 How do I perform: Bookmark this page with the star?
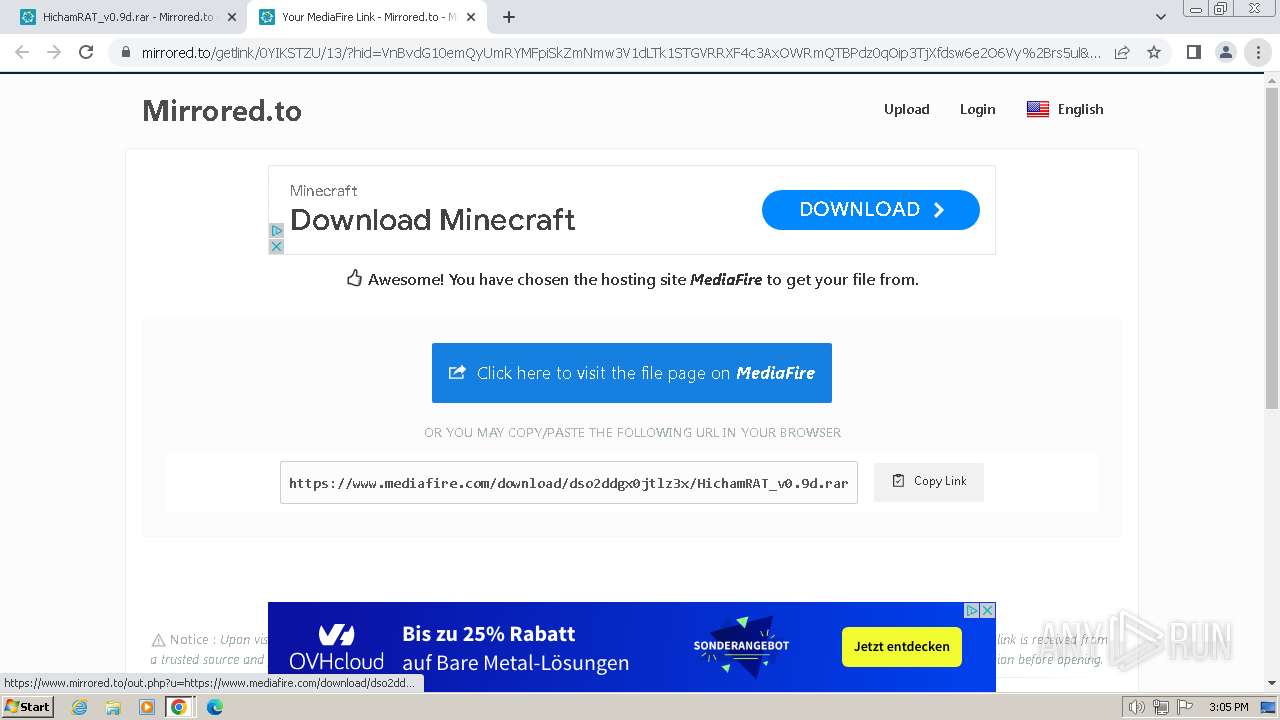1154,52
